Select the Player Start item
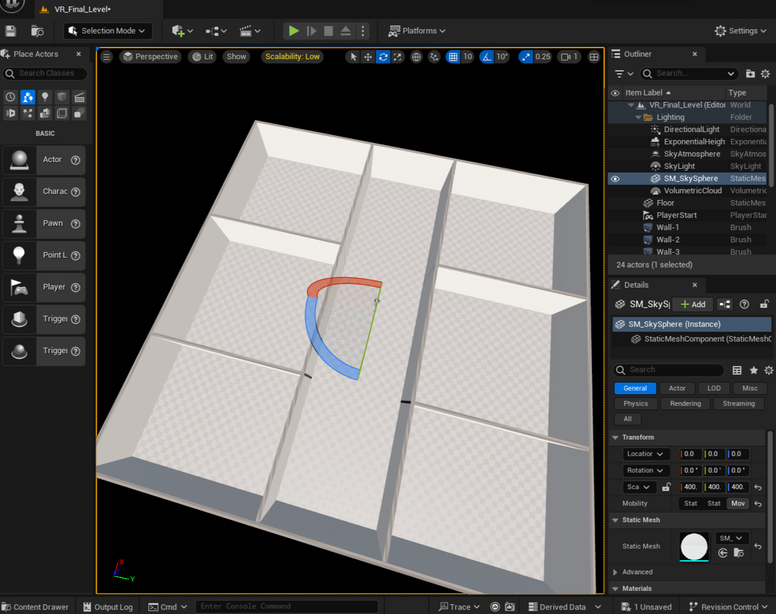Viewport: 776px width, 614px height. point(44,287)
